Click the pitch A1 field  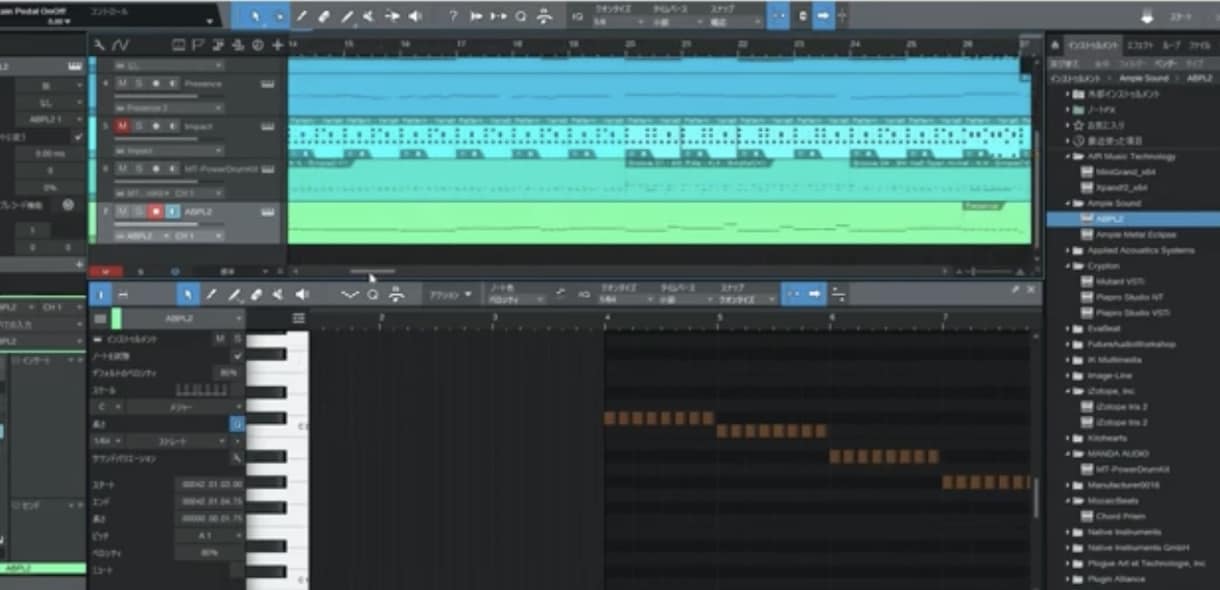pyautogui.click(x=208, y=536)
